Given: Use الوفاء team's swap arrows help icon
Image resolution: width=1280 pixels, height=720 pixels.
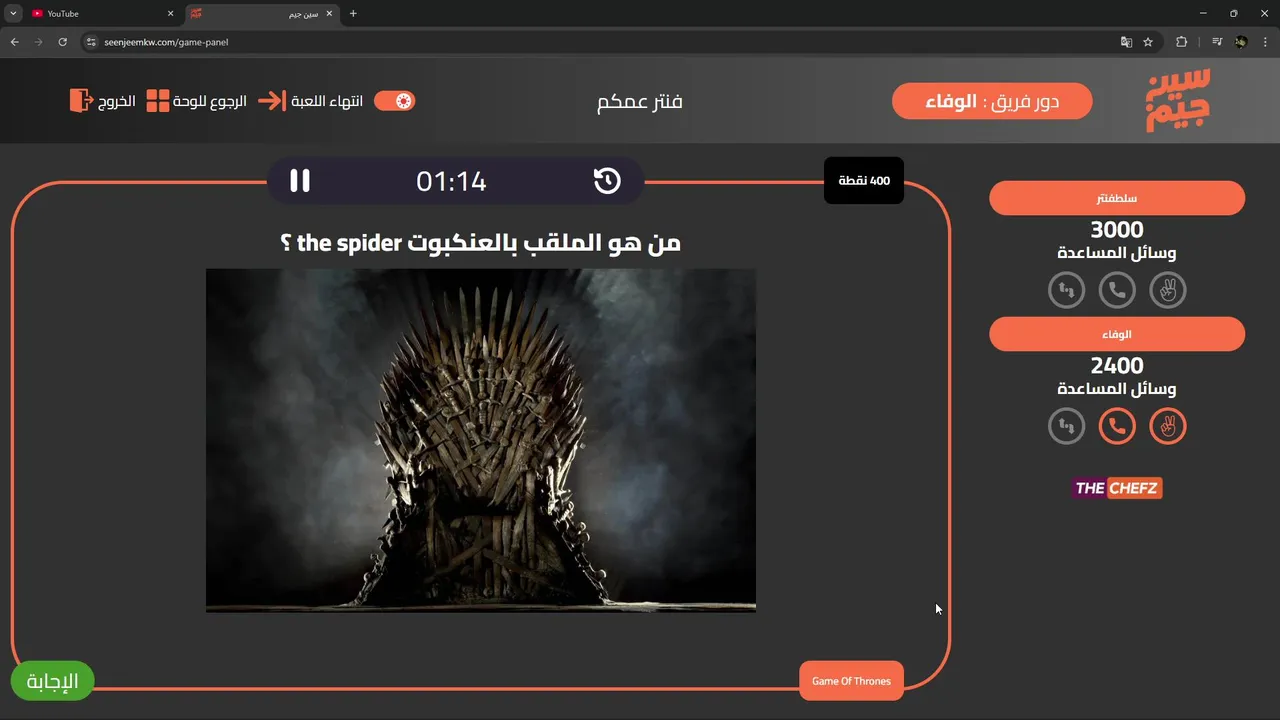Looking at the screenshot, I should click(1066, 427).
